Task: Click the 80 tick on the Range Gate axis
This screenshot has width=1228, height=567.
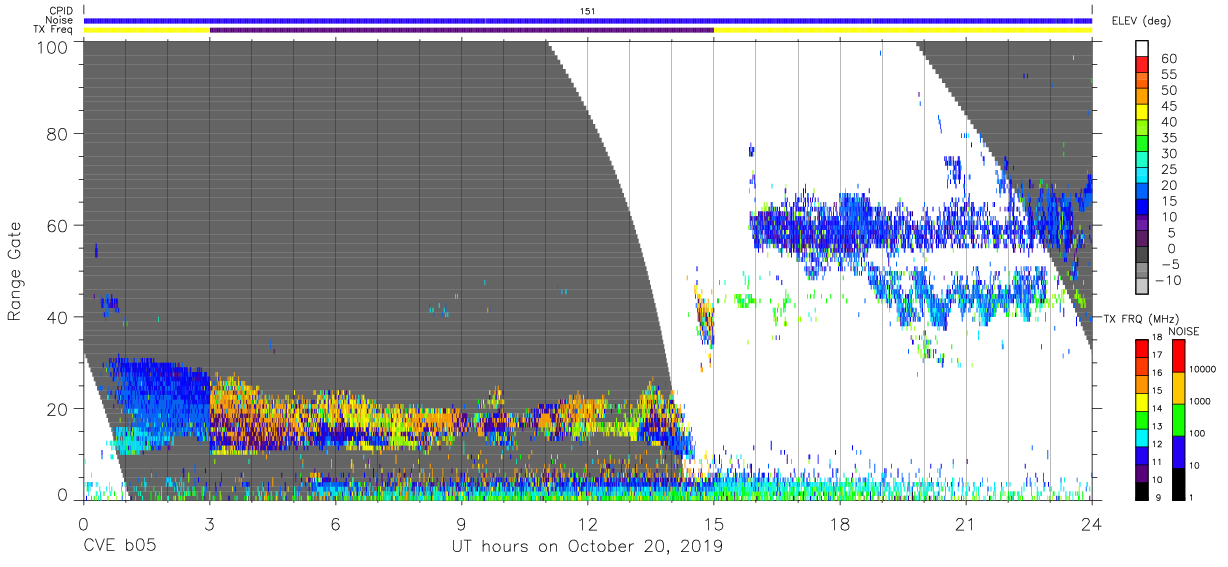Action: [x=58, y=133]
